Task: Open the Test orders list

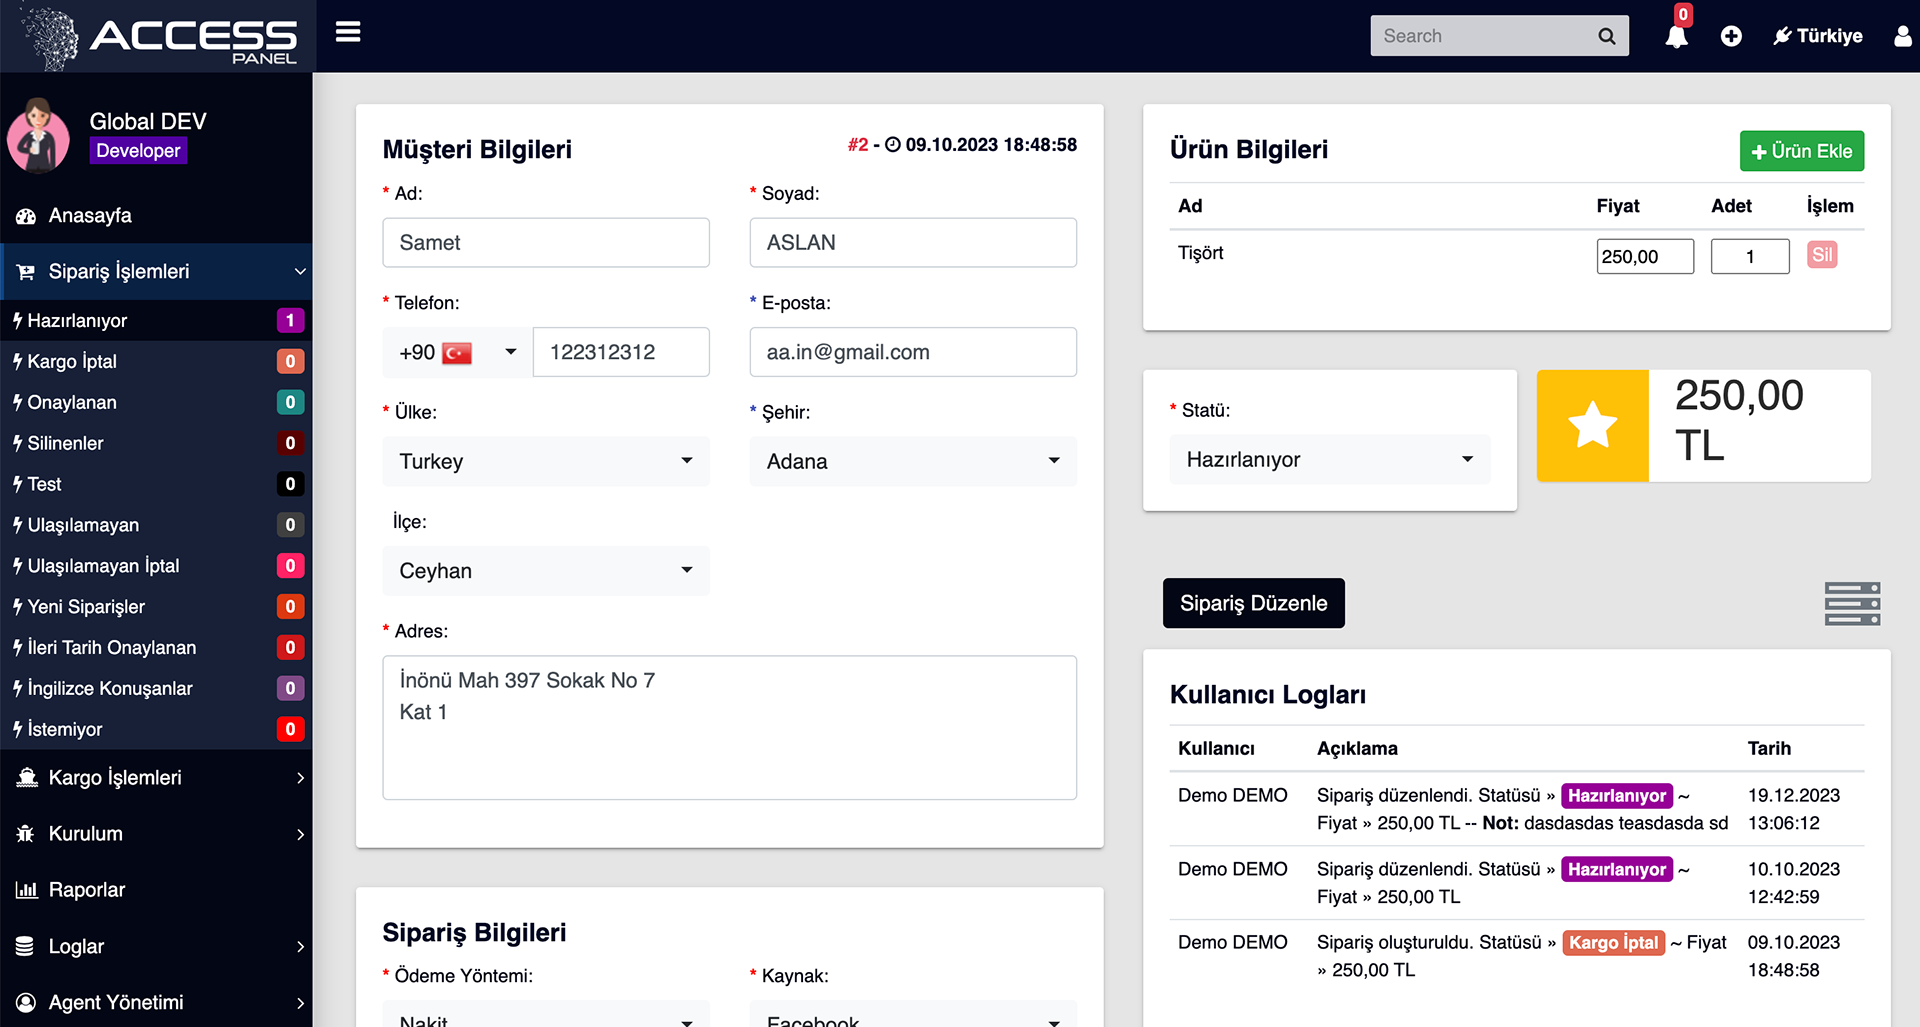Action: [156, 485]
